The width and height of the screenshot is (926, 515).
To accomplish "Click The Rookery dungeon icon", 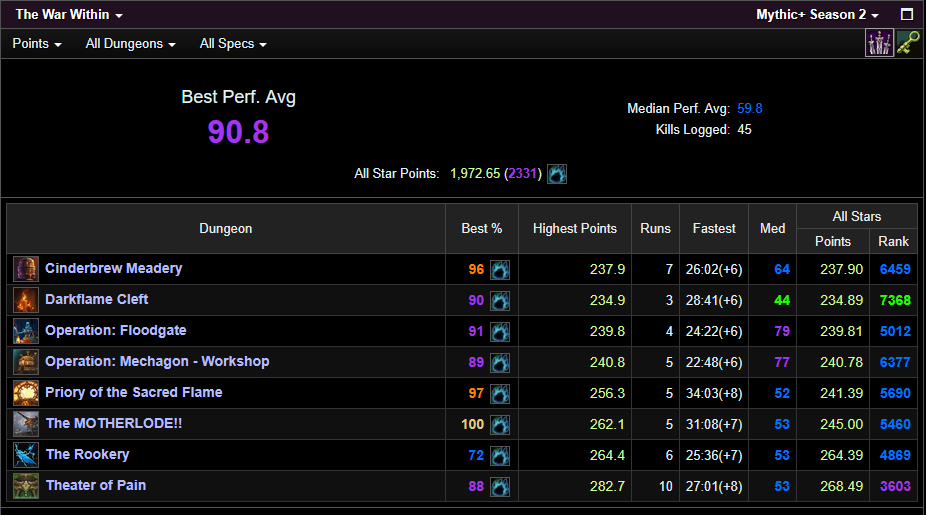I will [x=26, y=455].
